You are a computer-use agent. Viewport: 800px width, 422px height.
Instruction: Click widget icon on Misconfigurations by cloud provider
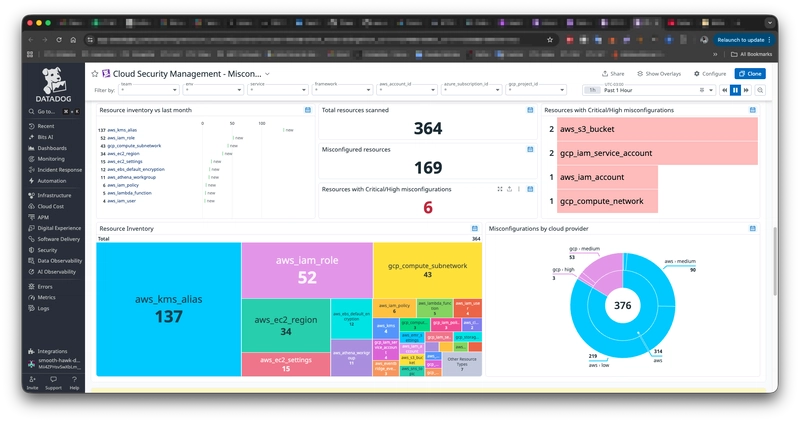tap(753, 229)
